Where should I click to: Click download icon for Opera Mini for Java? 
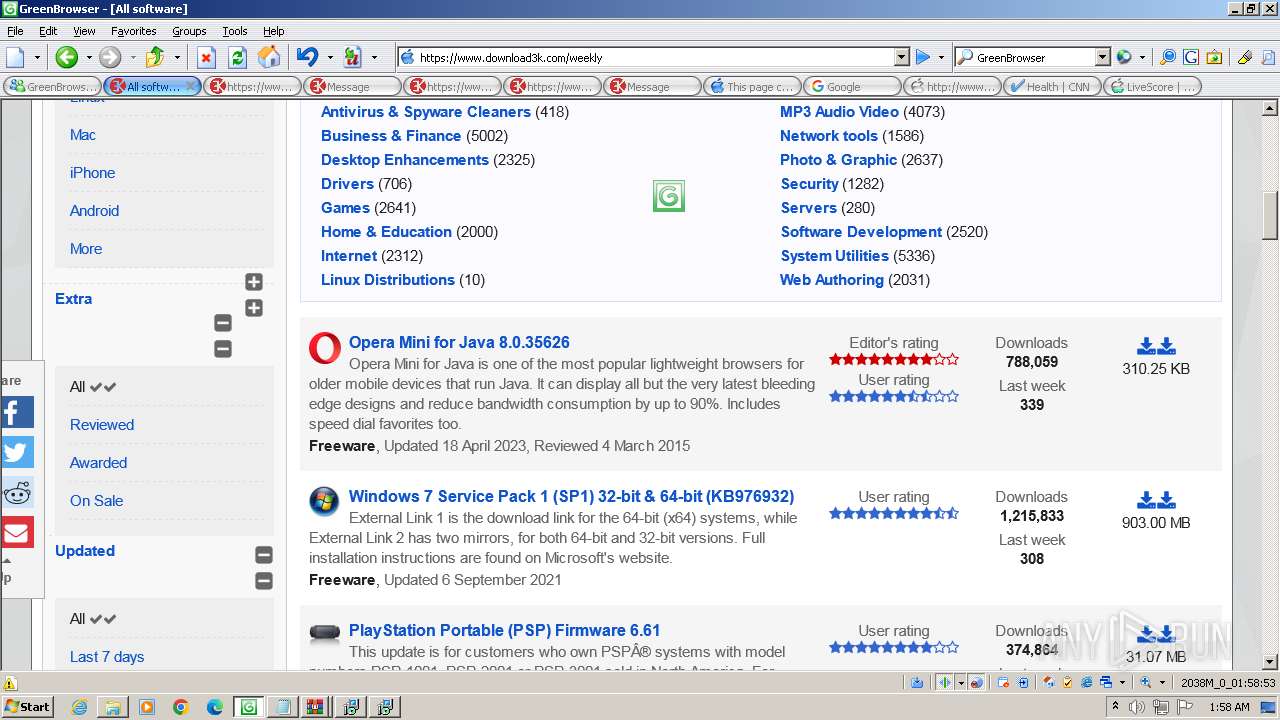point(1156,346)
